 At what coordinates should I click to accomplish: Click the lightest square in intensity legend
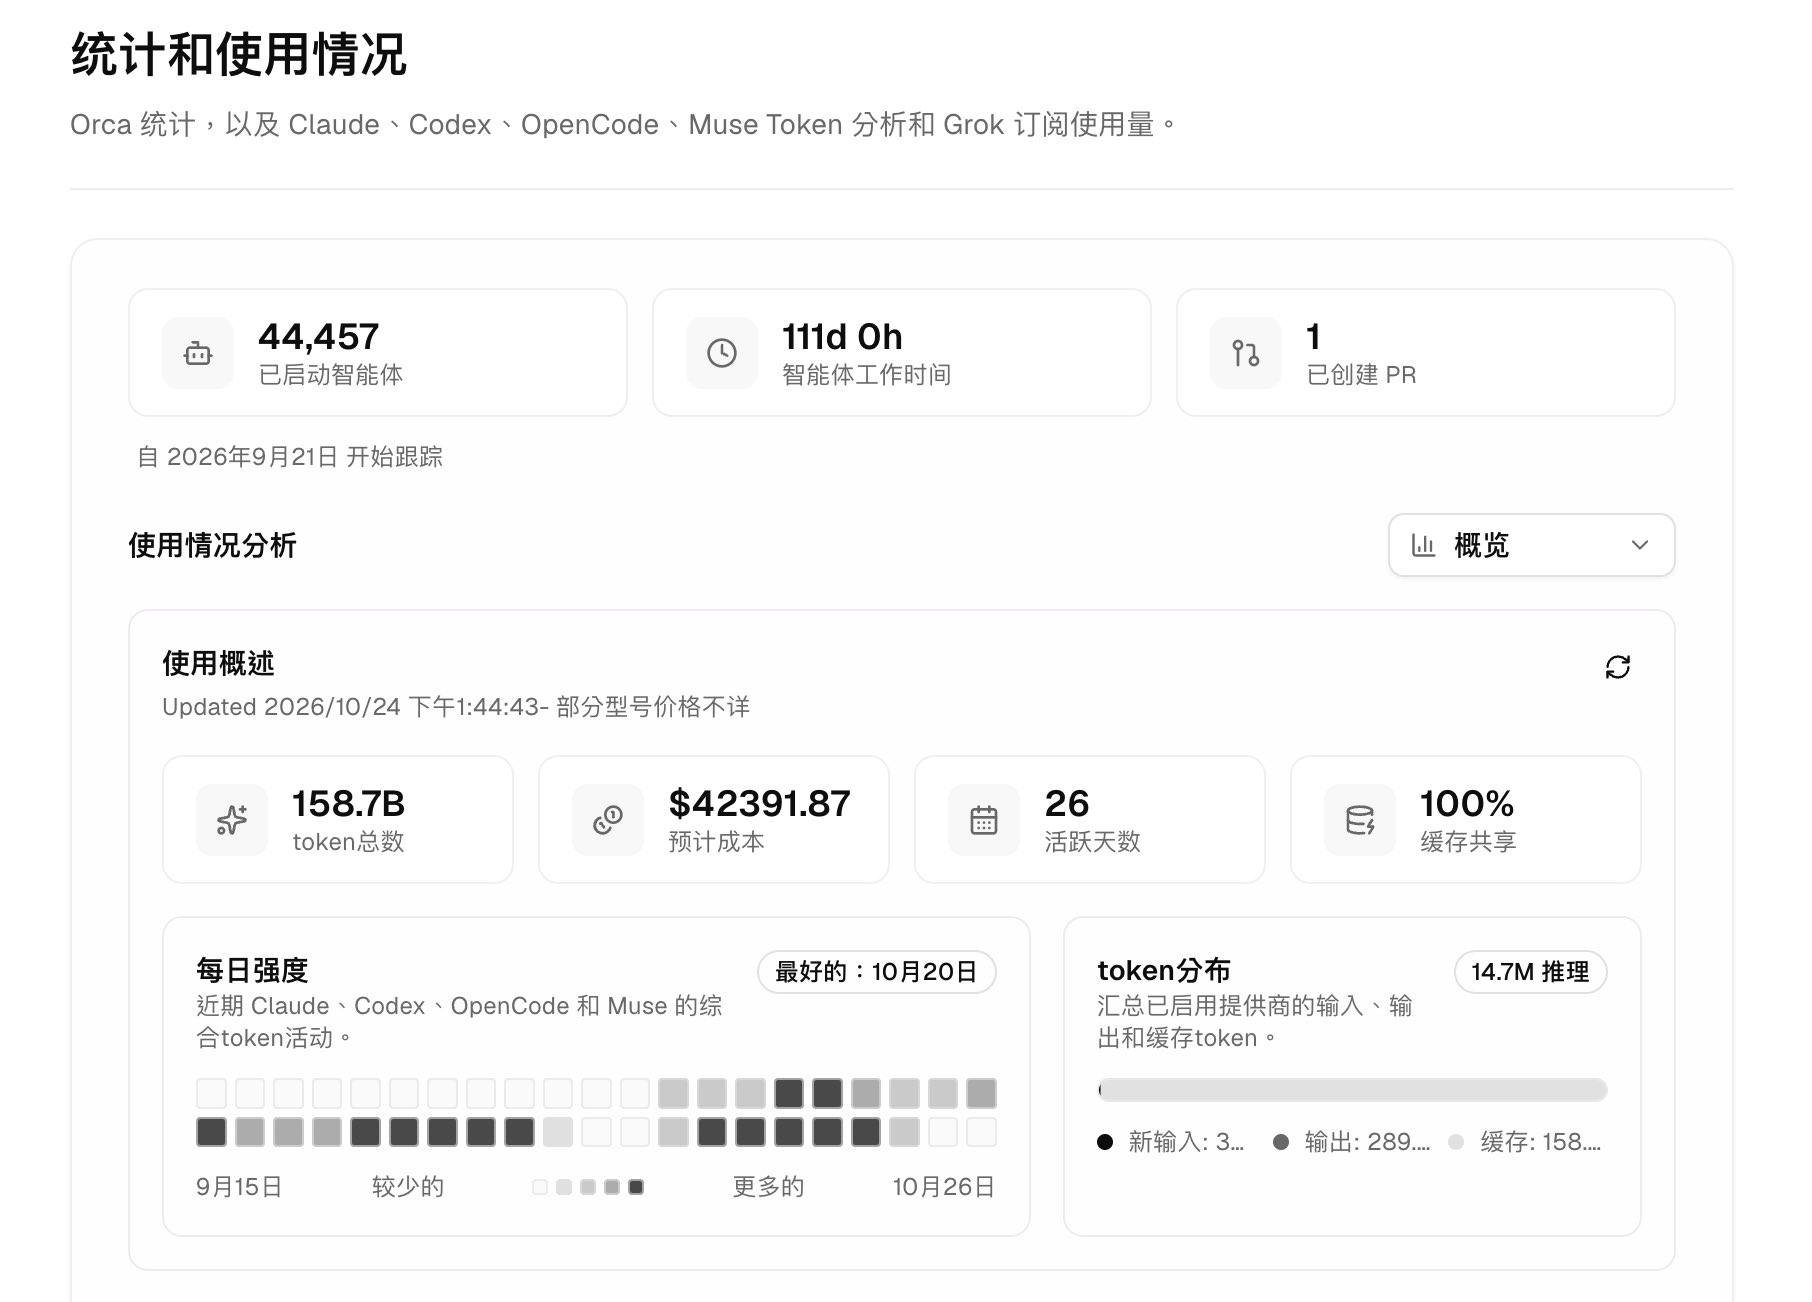(x=540, y=1187)
